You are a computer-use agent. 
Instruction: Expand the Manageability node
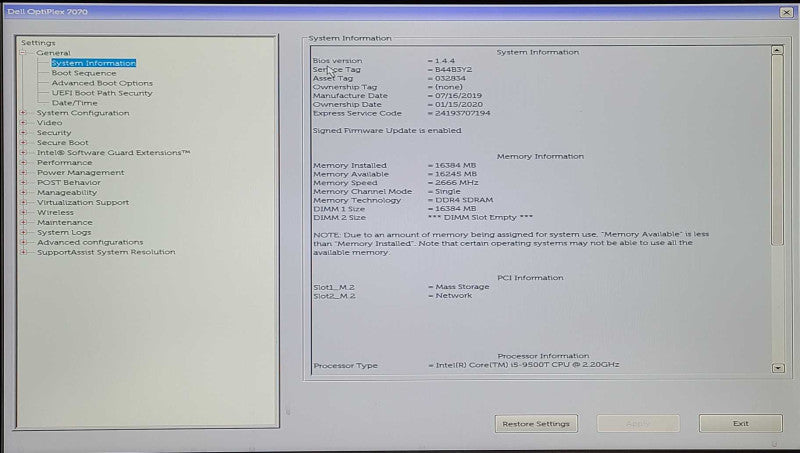click(x=23, y=192)
